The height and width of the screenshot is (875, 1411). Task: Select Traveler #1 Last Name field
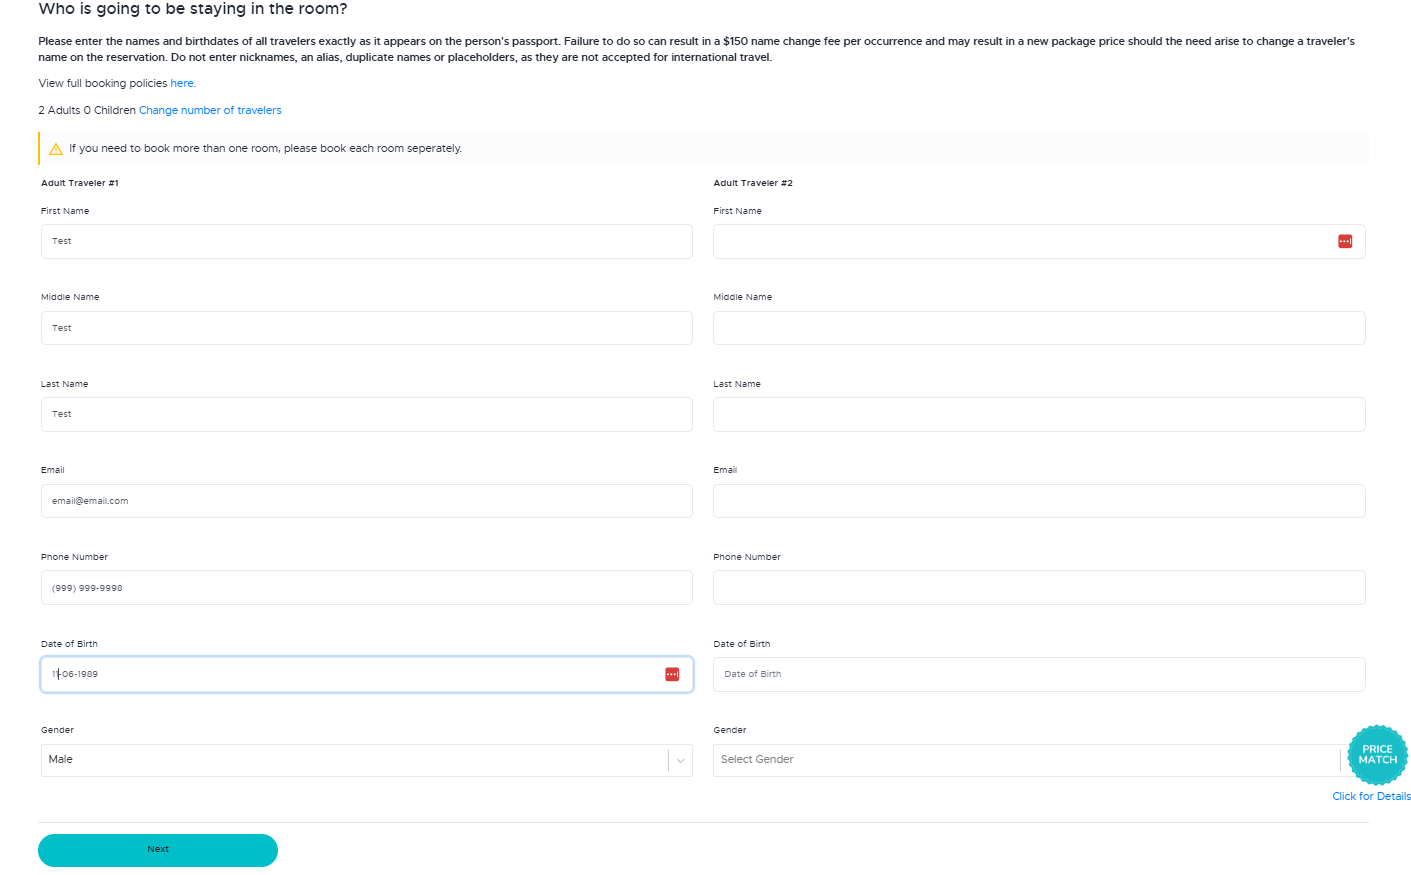(366, 415)
